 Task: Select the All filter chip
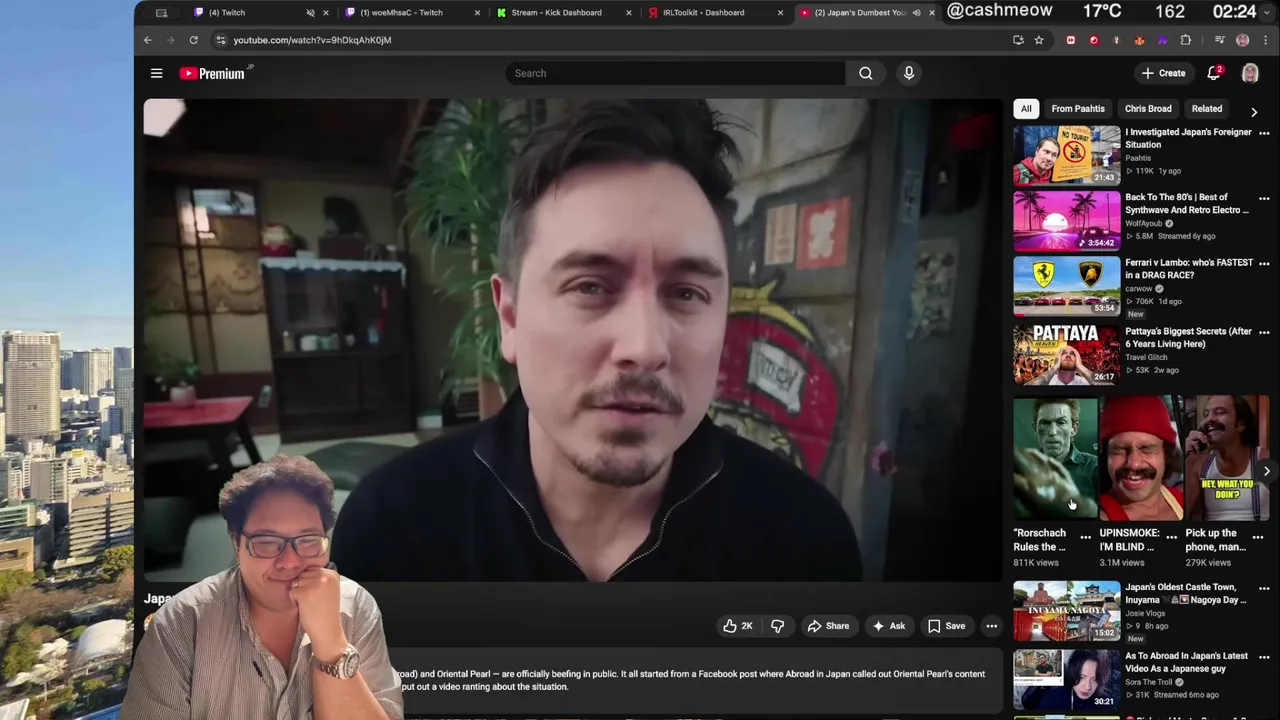tap(1026, 109)
